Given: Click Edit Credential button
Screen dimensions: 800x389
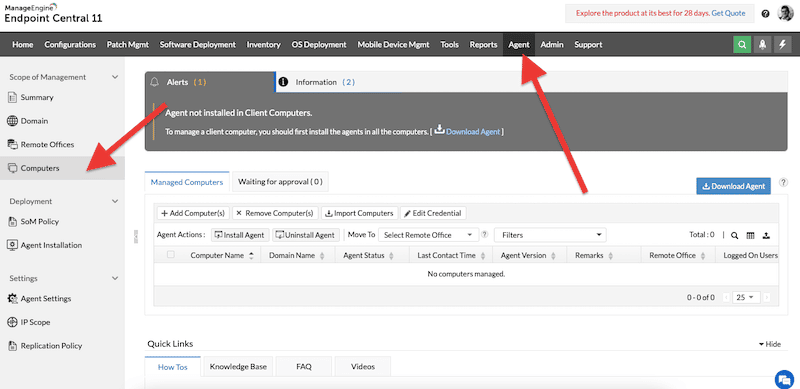Looking at the screenshot, I should (x=433, y=213).
